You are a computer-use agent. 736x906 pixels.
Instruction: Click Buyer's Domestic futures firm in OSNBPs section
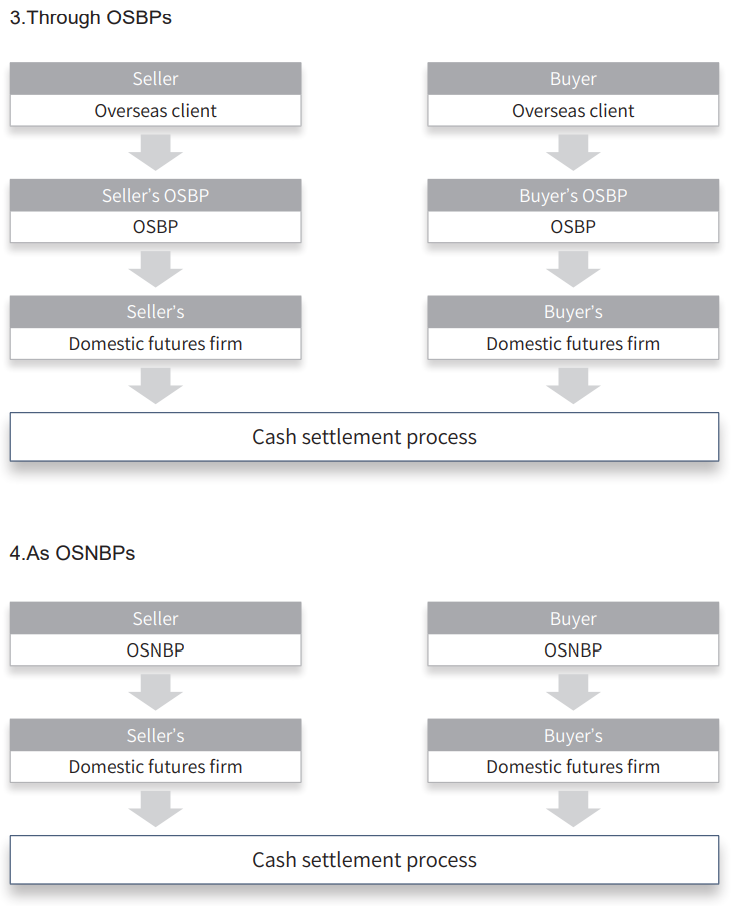pyautogui.click(x=573, y=767)
